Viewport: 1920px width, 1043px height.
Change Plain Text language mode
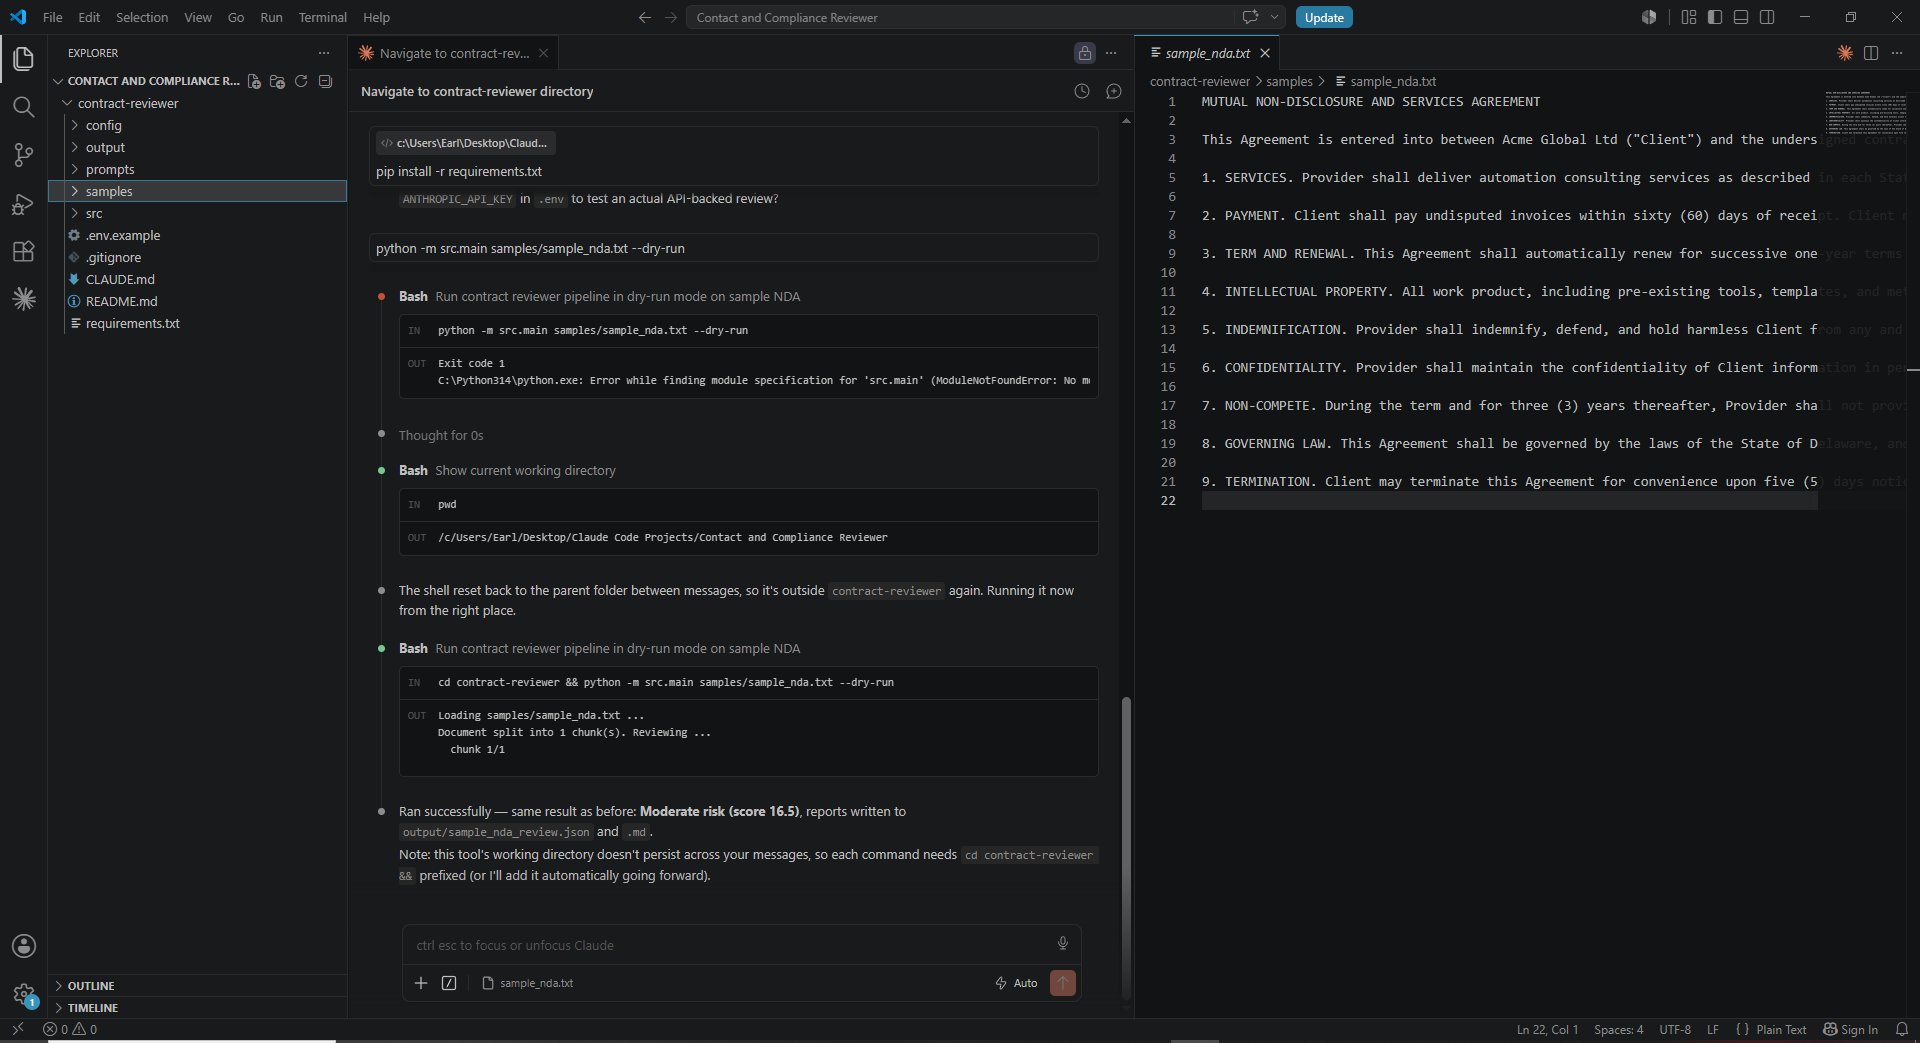(x=1781, y=1029)
